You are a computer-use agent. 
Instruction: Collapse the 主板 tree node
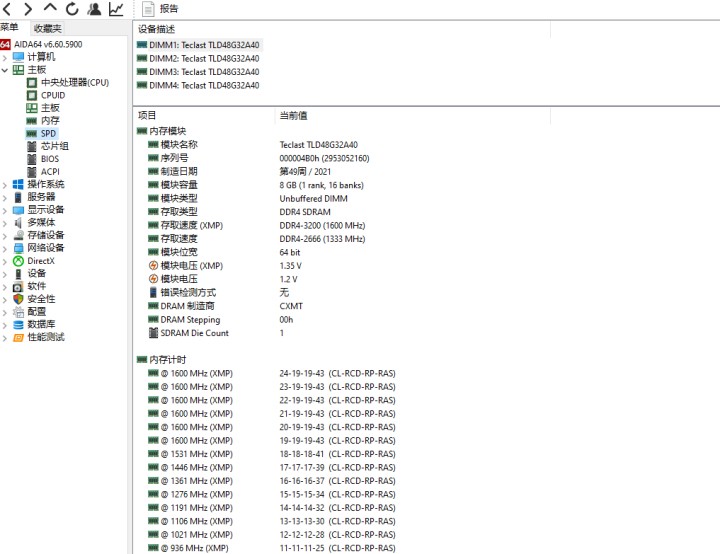pyautogui.click(x=5, y=70)
